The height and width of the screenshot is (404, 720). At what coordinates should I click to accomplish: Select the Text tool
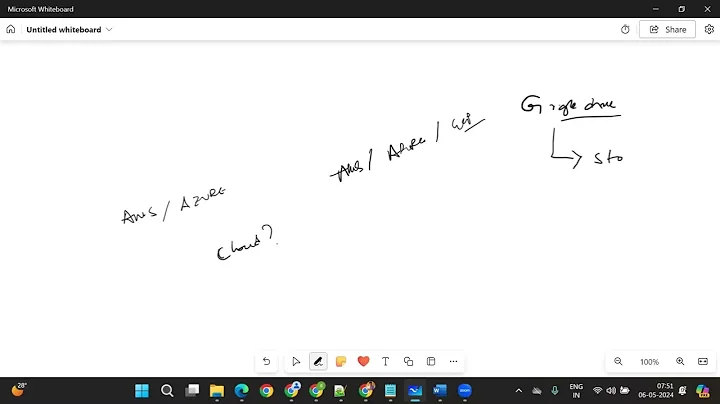click(385, 362)
